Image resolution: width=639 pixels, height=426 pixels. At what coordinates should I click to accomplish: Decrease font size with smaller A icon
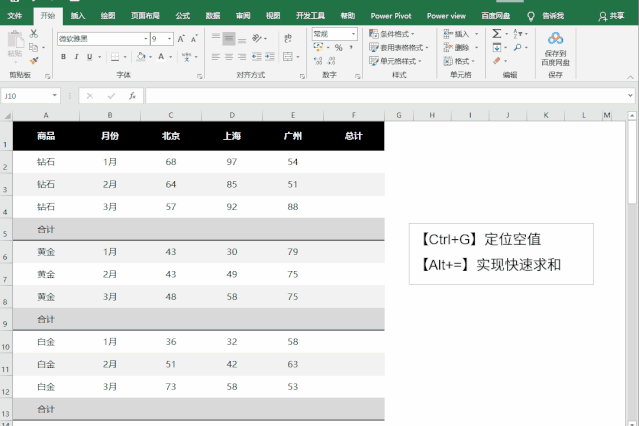[x=194, y=39]
